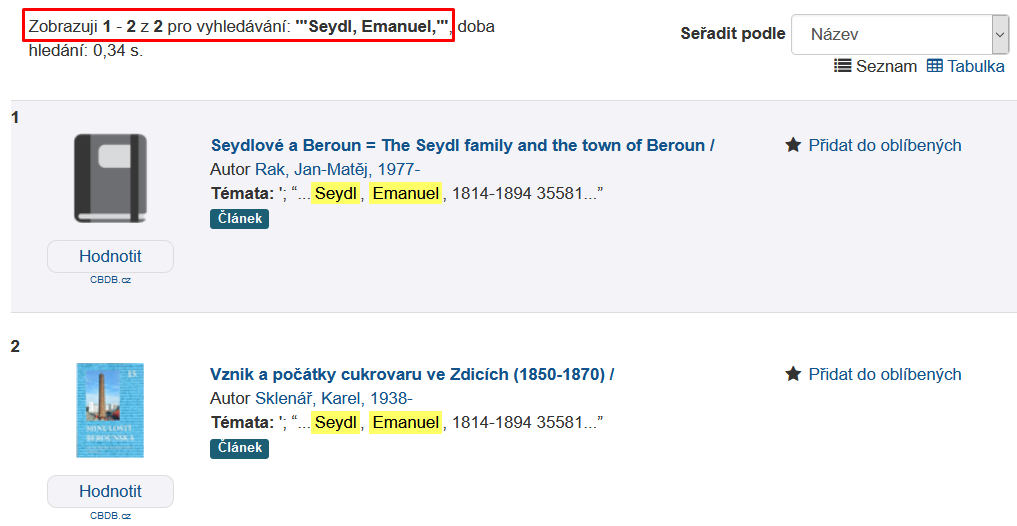
Task: Click the Článek badge on first result
Action: 239,219
